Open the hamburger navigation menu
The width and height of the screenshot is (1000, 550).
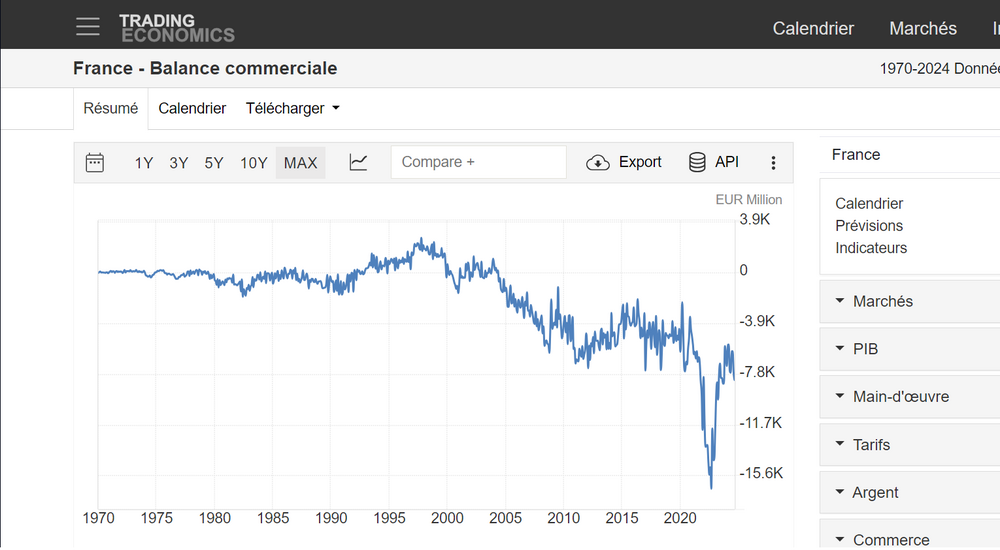click(88, 27)
